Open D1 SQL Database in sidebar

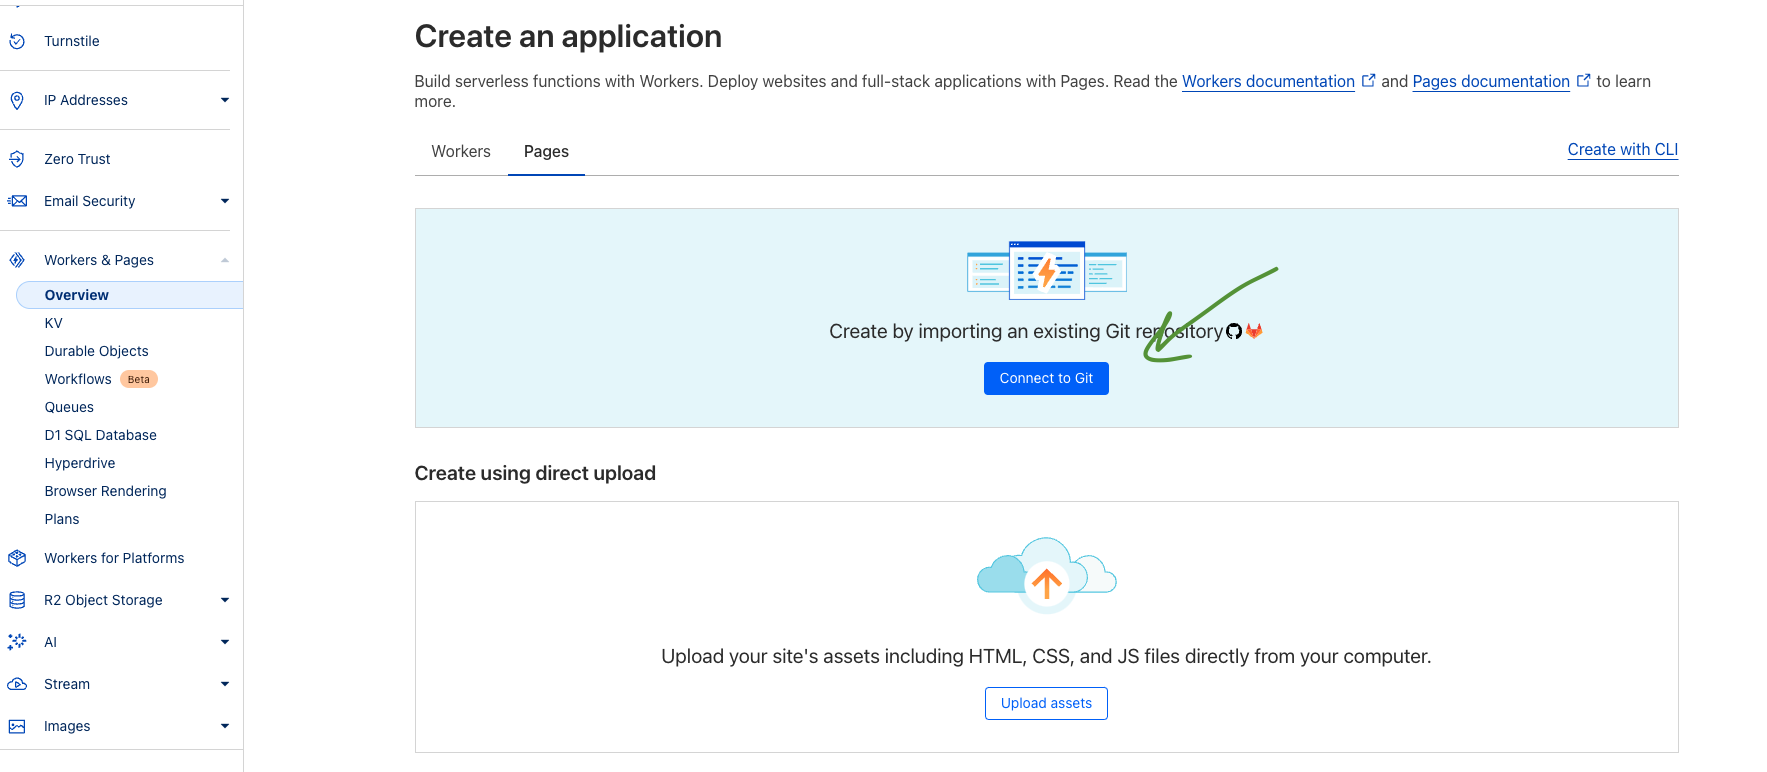(101, 435)
